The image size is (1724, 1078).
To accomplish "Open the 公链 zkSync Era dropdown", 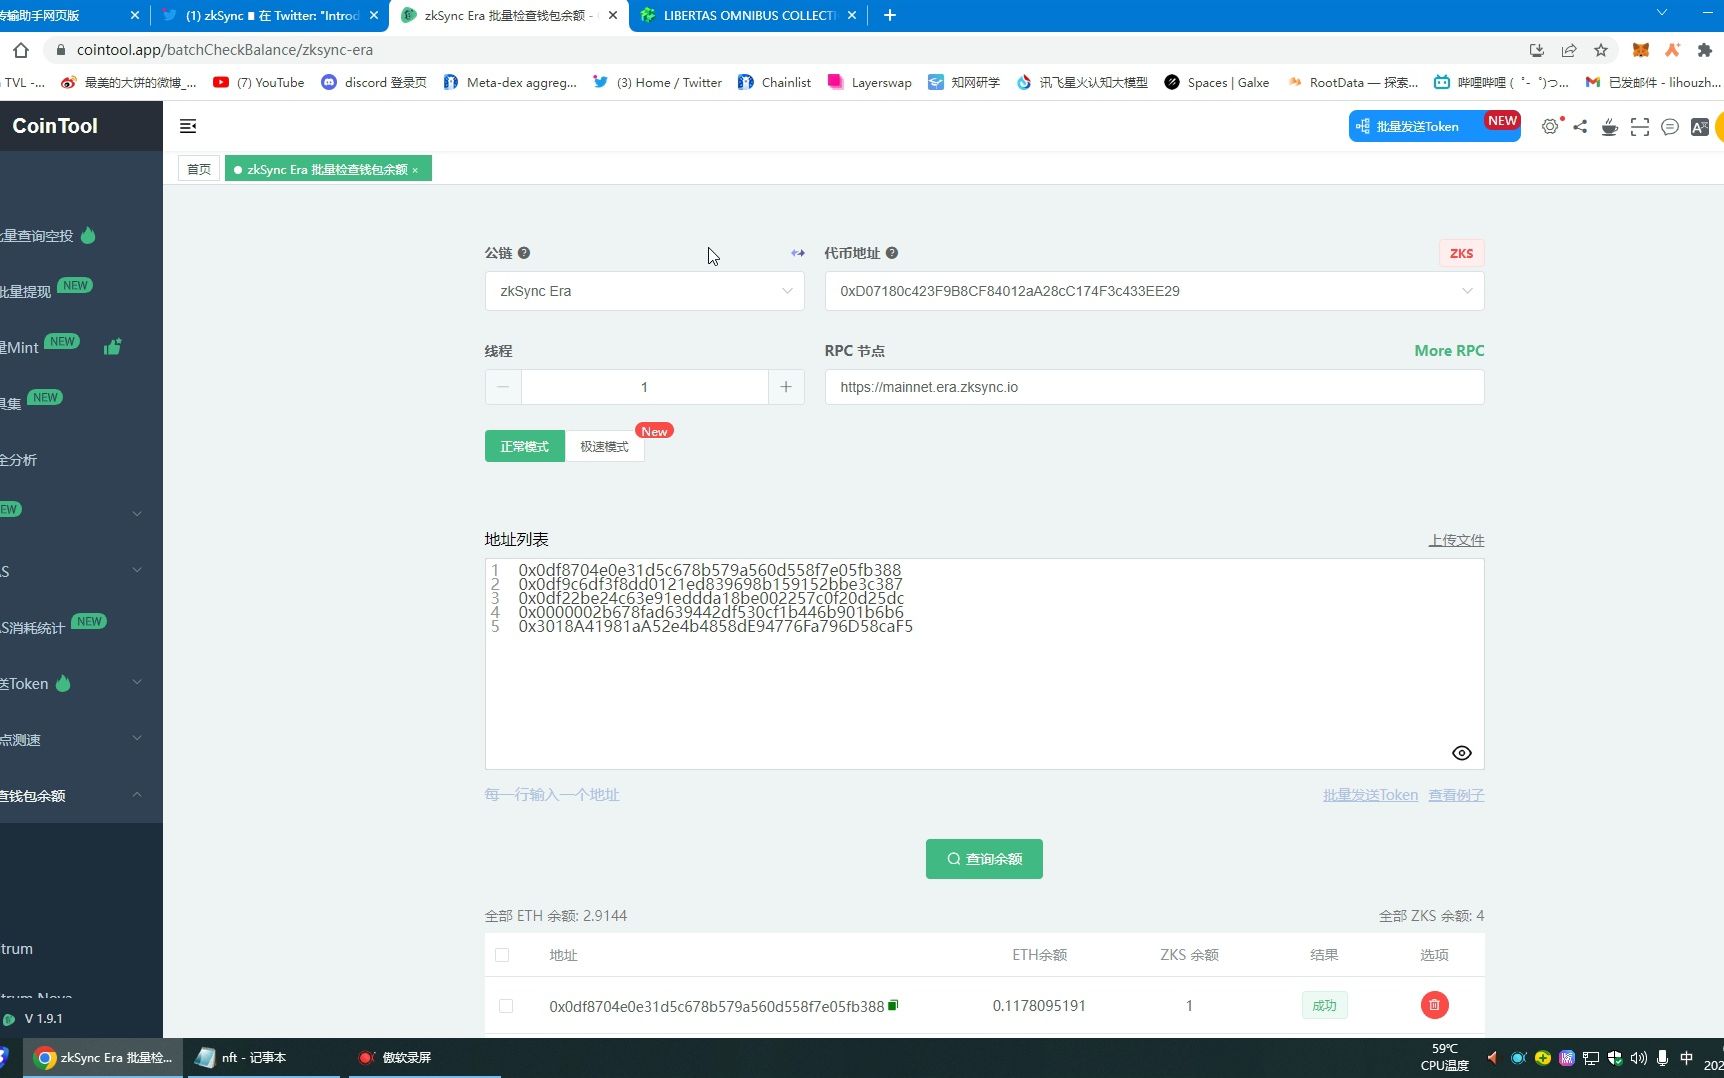I will click(x=644, y=291).
